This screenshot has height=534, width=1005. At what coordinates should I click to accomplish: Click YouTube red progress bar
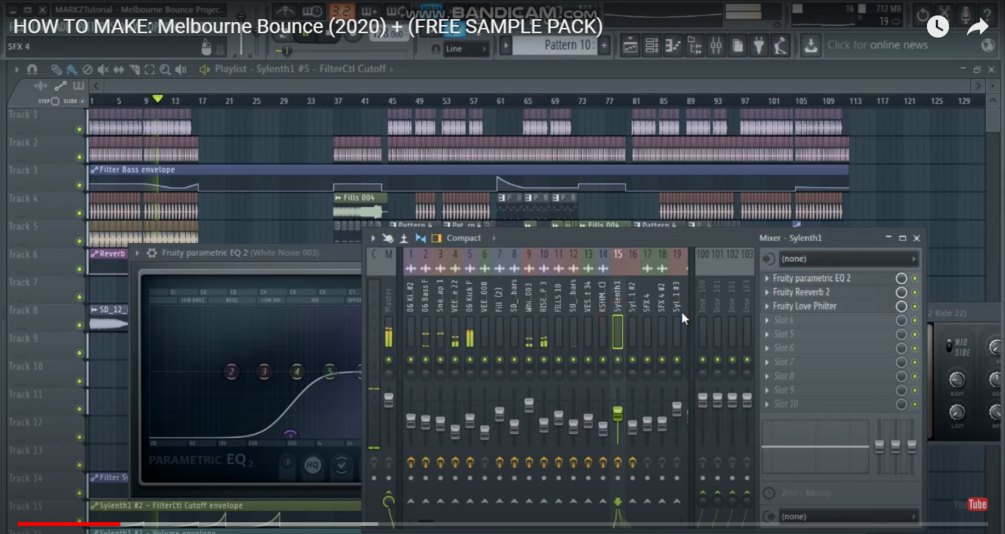click(69, 524)
